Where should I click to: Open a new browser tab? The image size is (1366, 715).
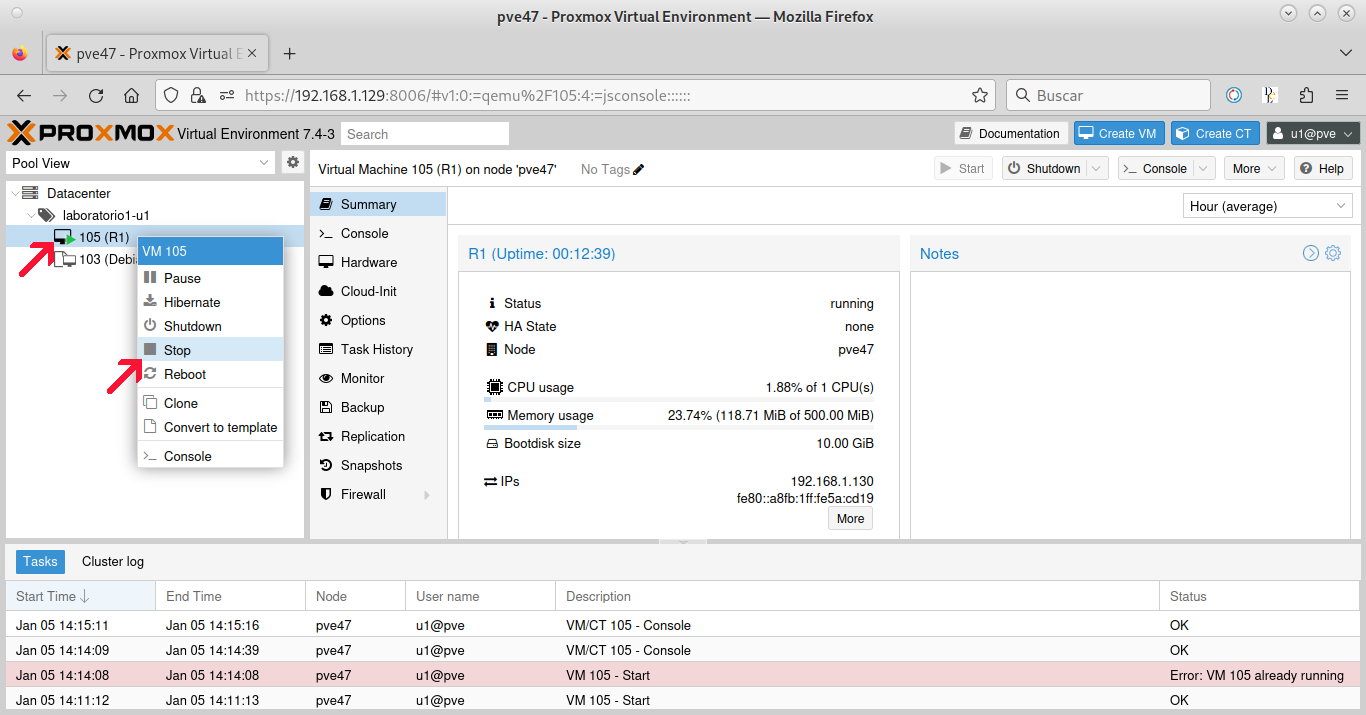[x=290, y=53]
